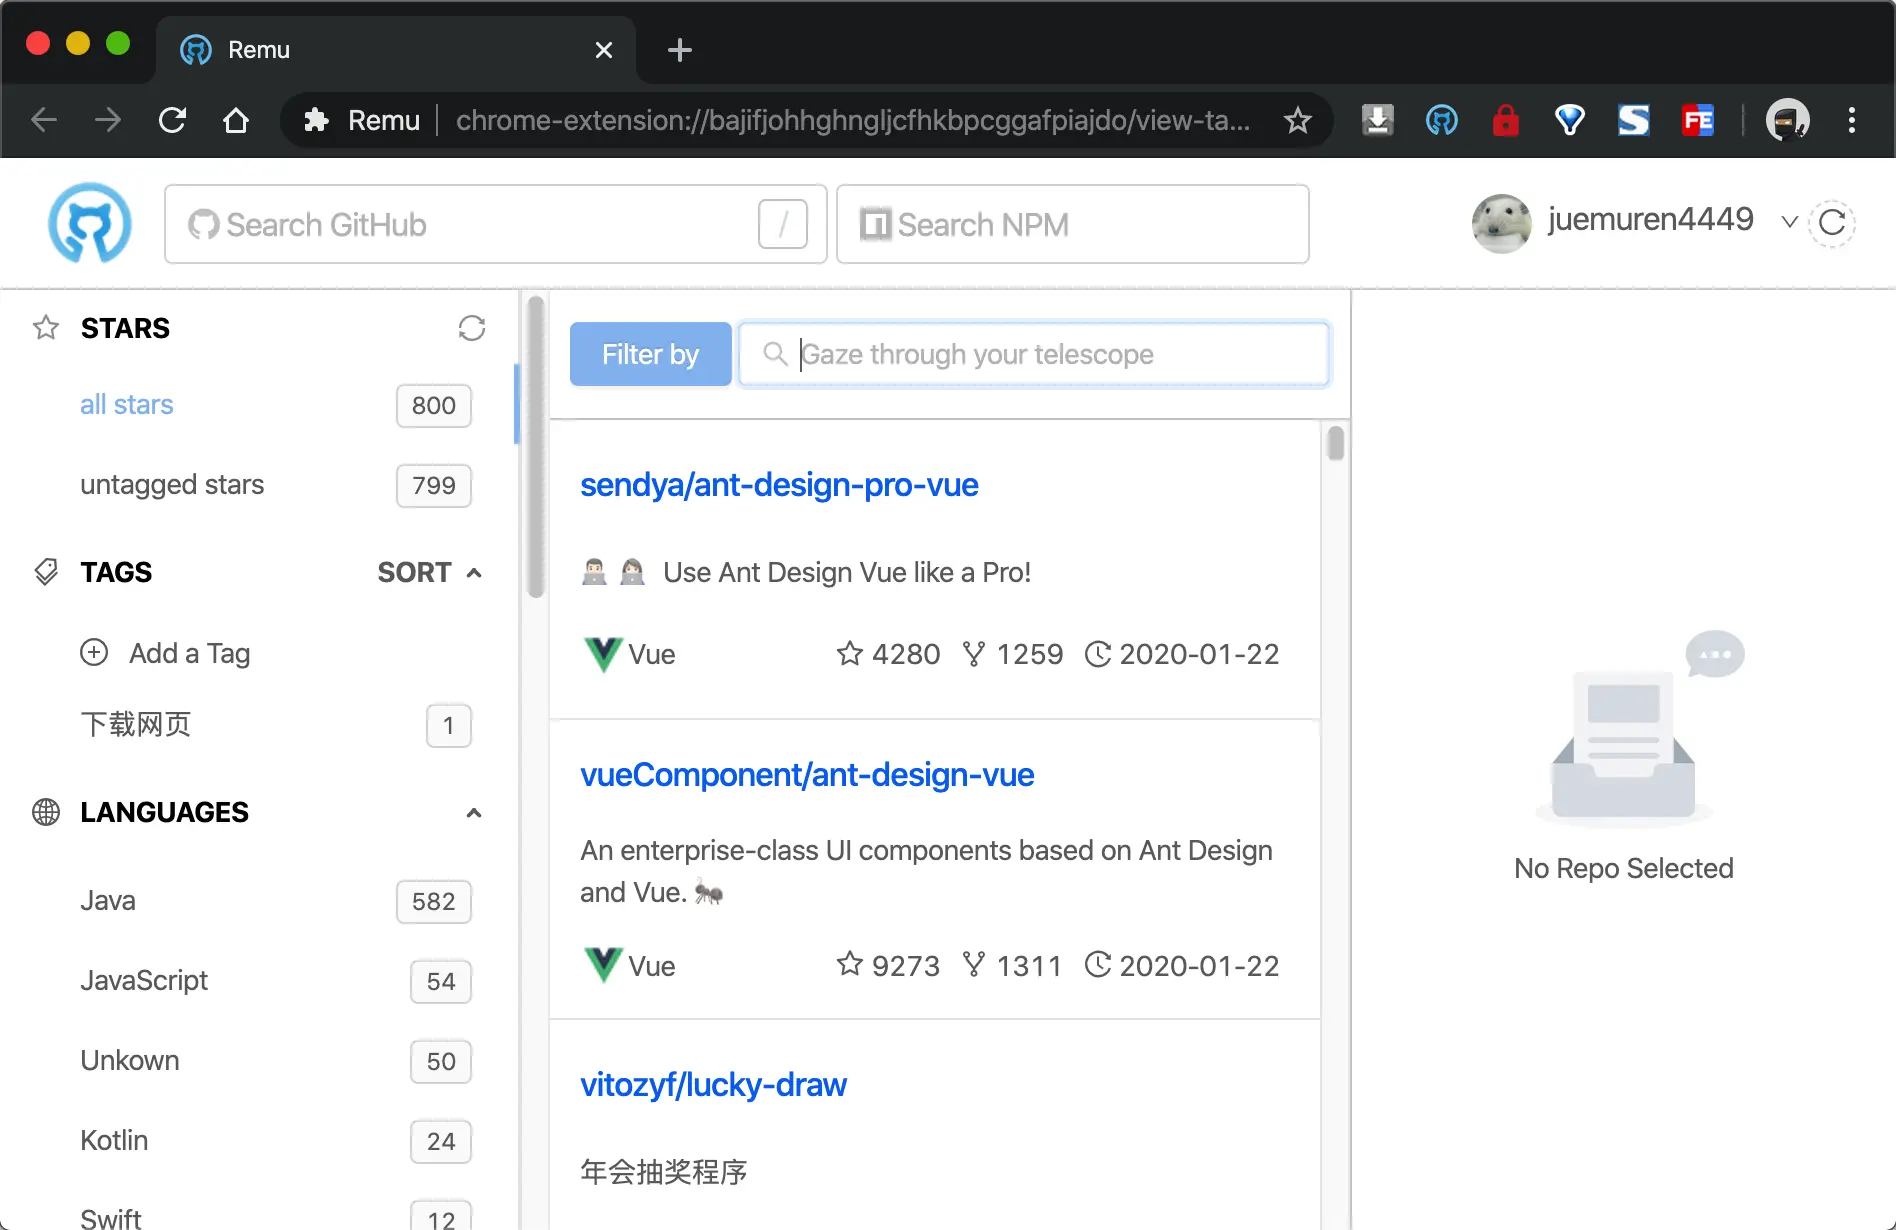
Task: Click the 年会抽奖程序 description text
Action: coord(664,1172)
